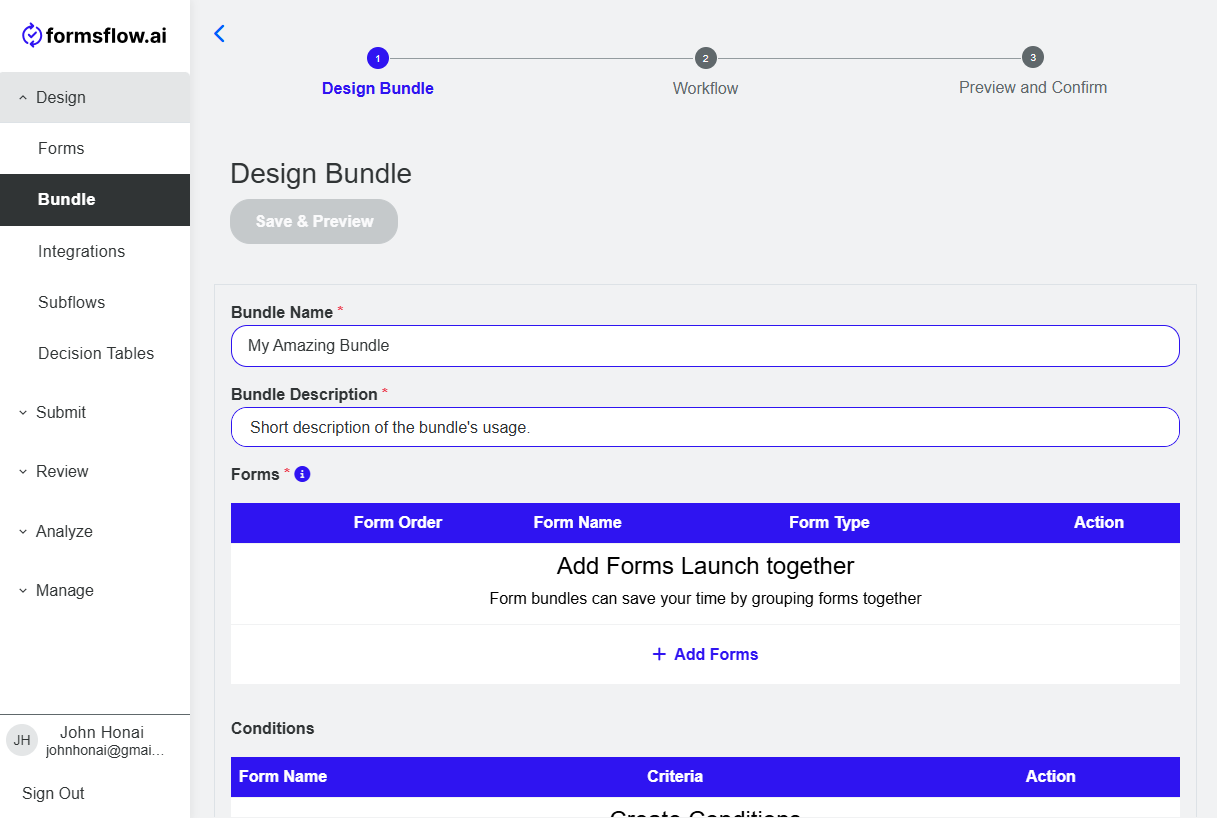Click the Conditions table Action header
Screen dimensions: 1217x818
(1050, 776)
